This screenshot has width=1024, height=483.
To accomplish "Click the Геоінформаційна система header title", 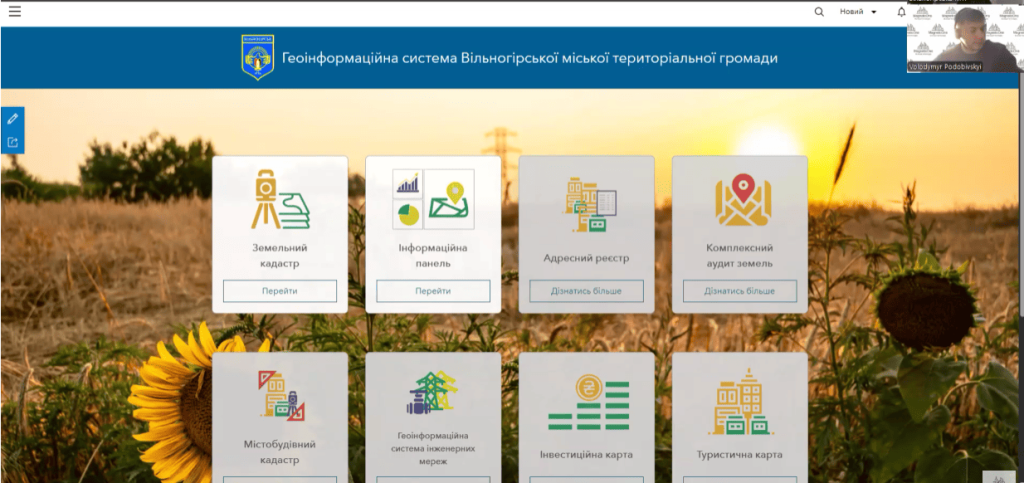I will point(530,58).
